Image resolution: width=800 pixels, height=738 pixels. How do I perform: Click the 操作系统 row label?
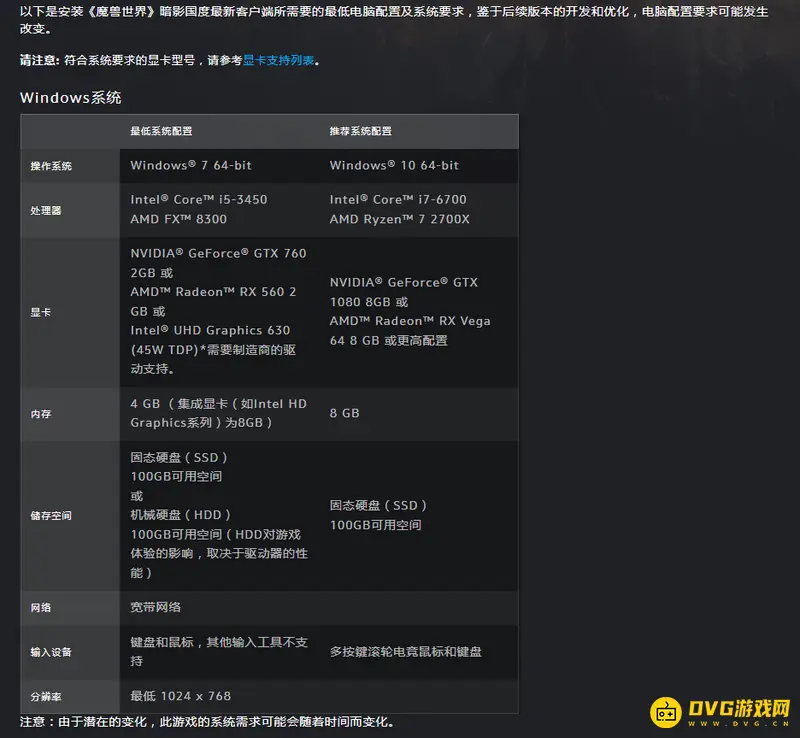pyautogui.click(x=51, y=166)
